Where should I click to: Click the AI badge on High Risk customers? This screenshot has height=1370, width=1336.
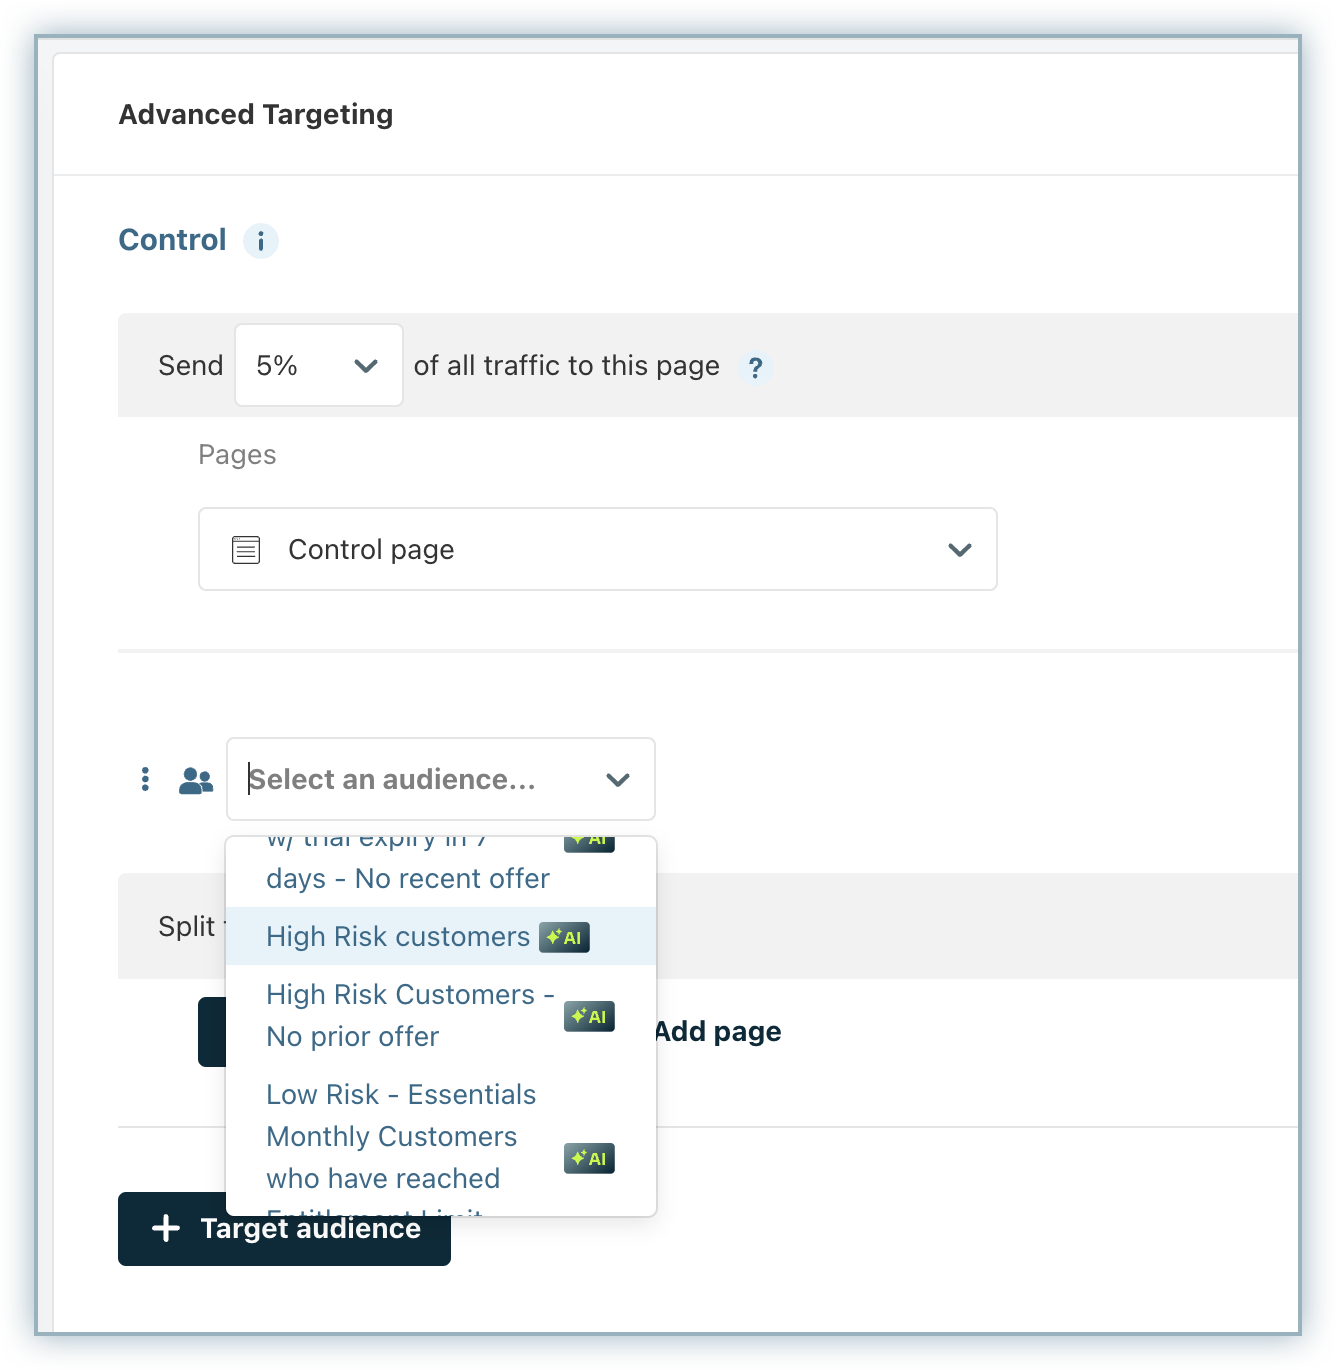pos(565,937)
